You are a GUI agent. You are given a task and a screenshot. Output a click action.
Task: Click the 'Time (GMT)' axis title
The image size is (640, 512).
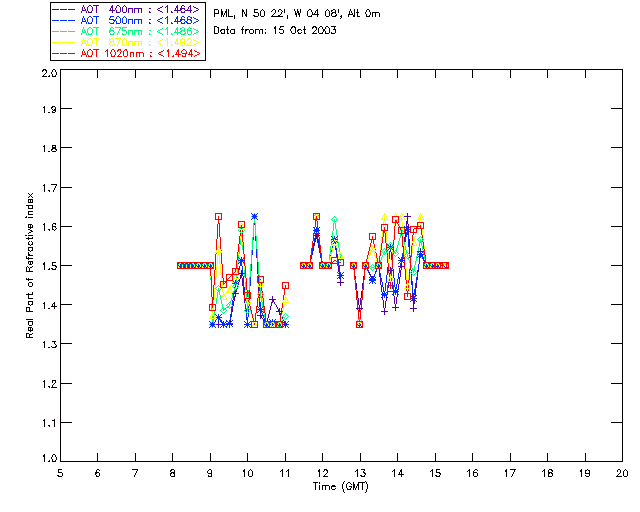click(340, 487)
